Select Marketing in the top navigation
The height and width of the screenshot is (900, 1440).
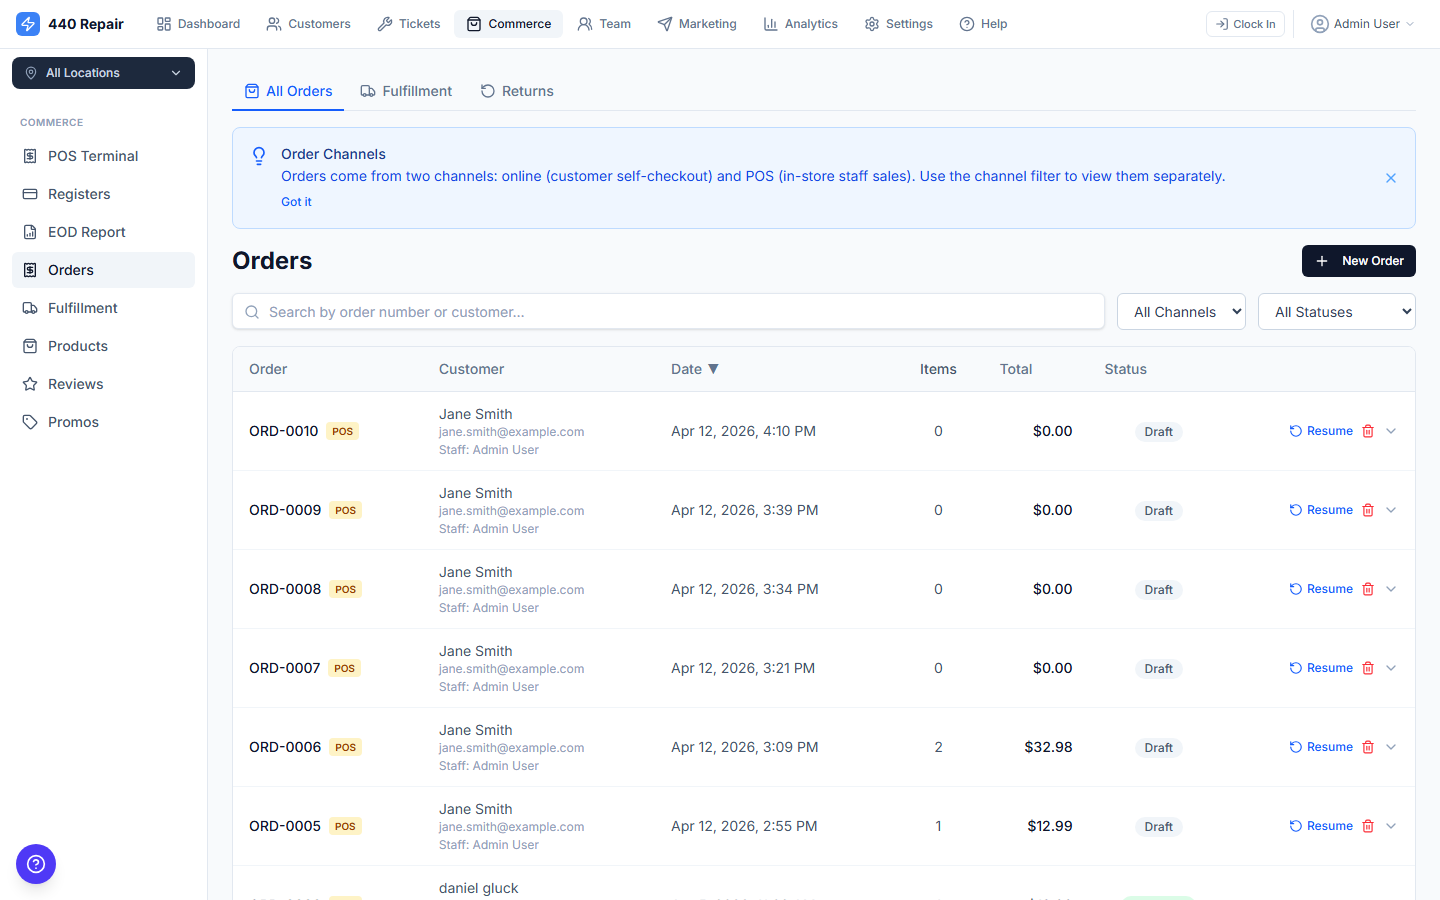coord(697,23)
